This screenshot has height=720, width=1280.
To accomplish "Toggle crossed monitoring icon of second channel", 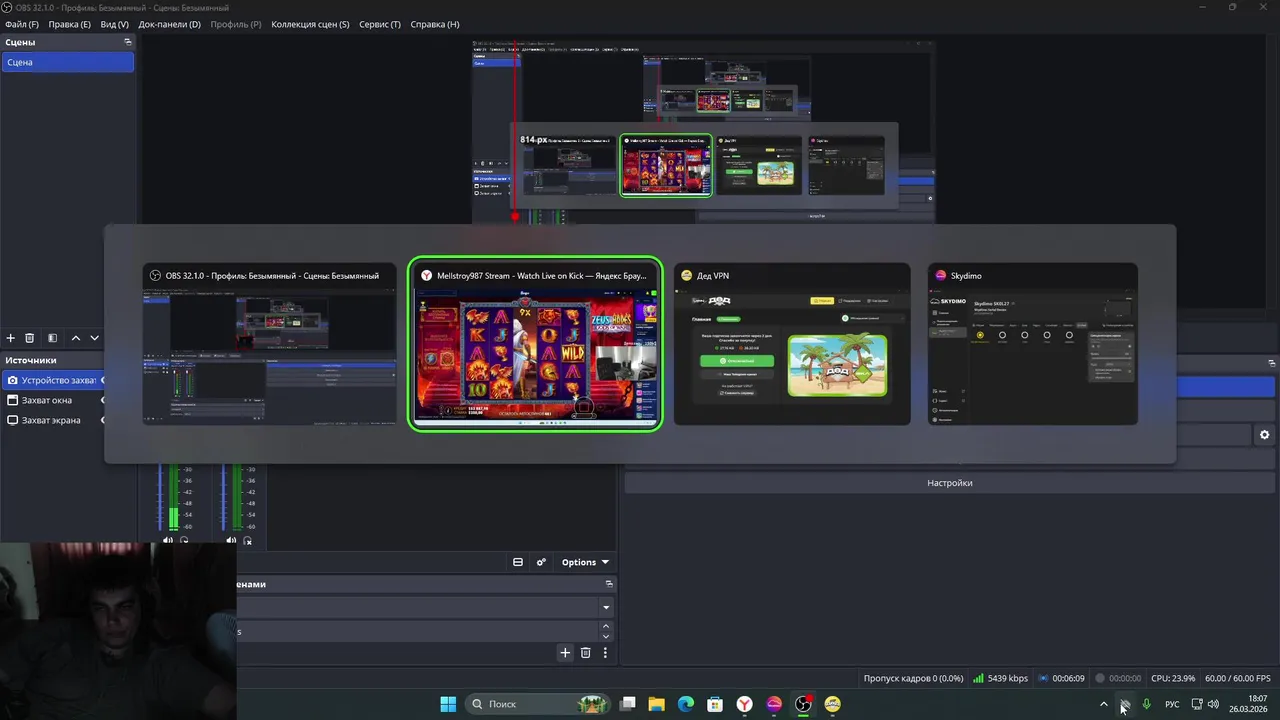I will click(x=247, y=541).
